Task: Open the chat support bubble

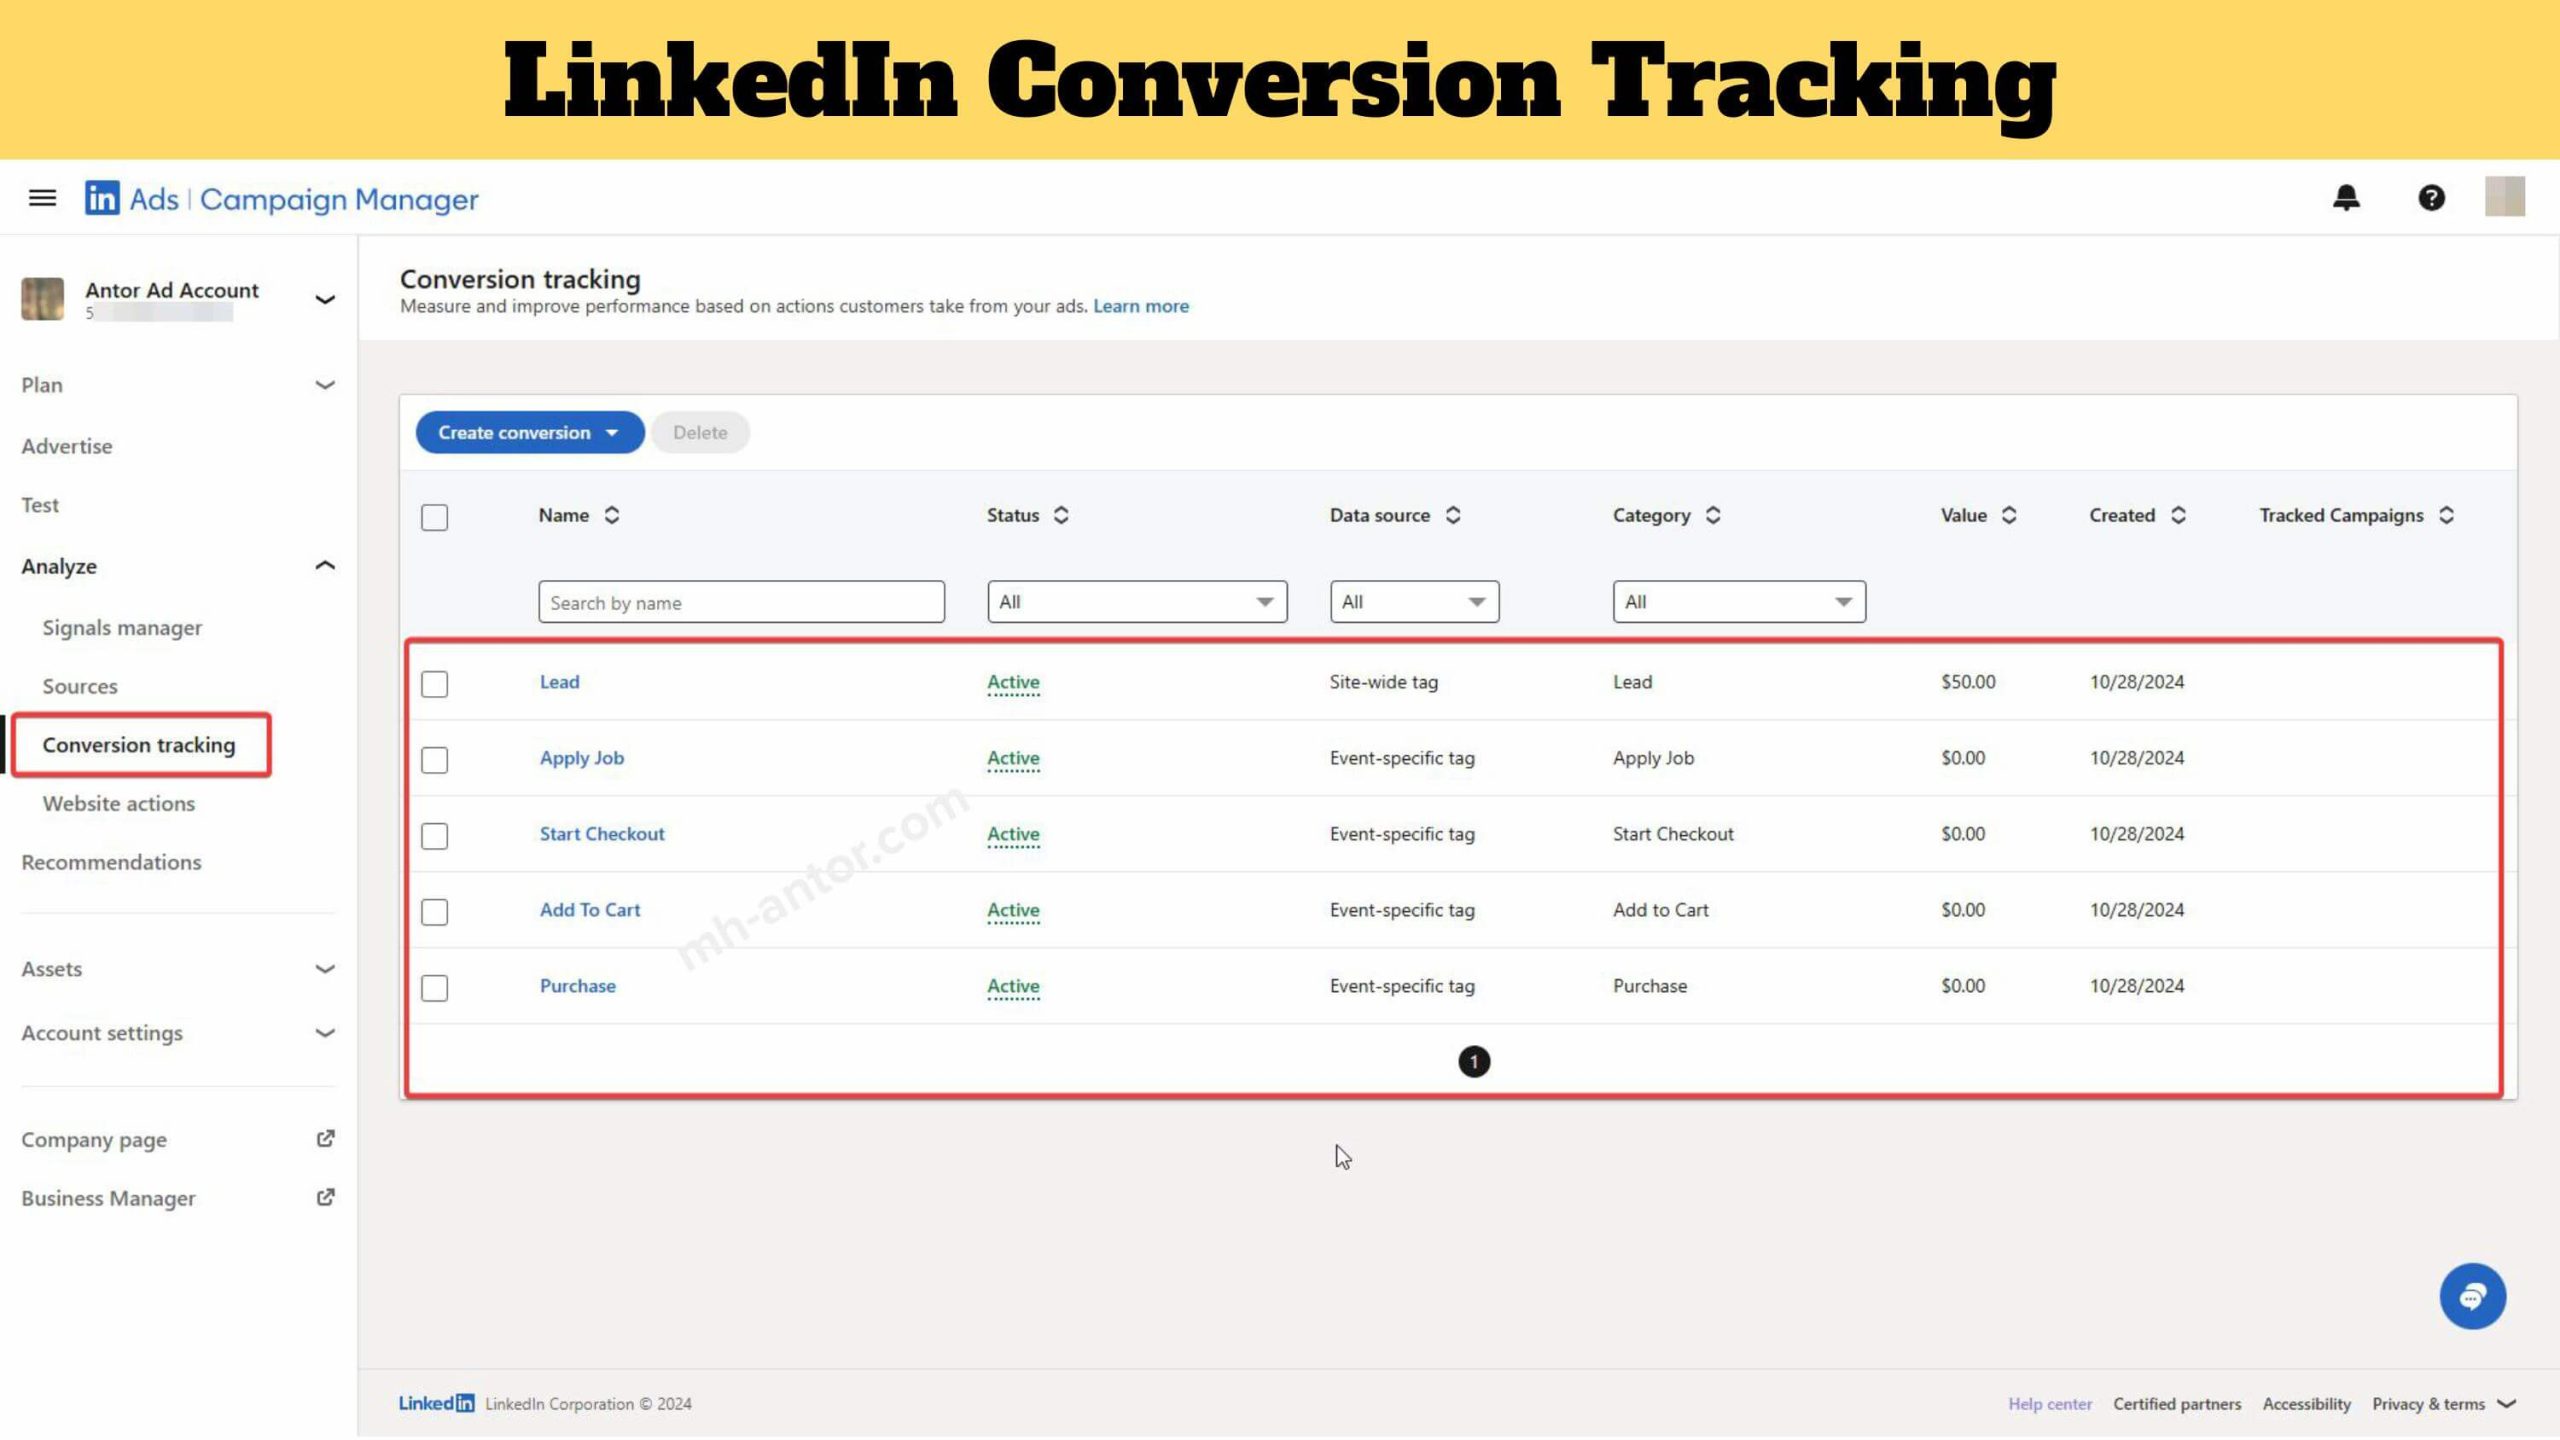Action: [2472, 1296]
